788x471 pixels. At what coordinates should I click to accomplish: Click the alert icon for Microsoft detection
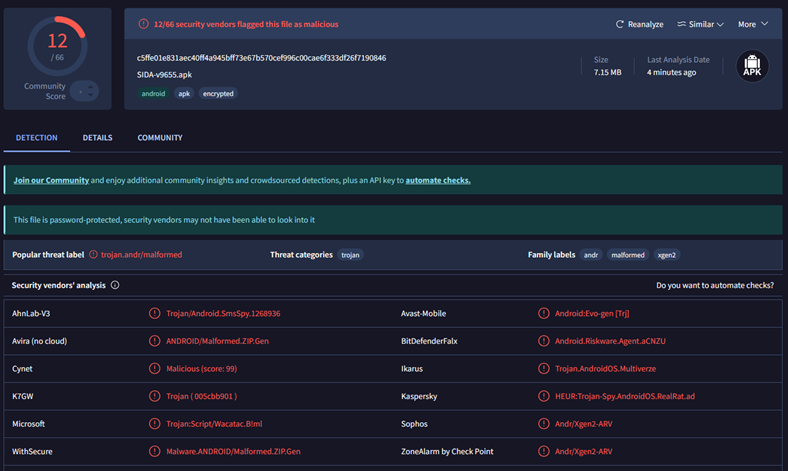[x=154, y=424]
